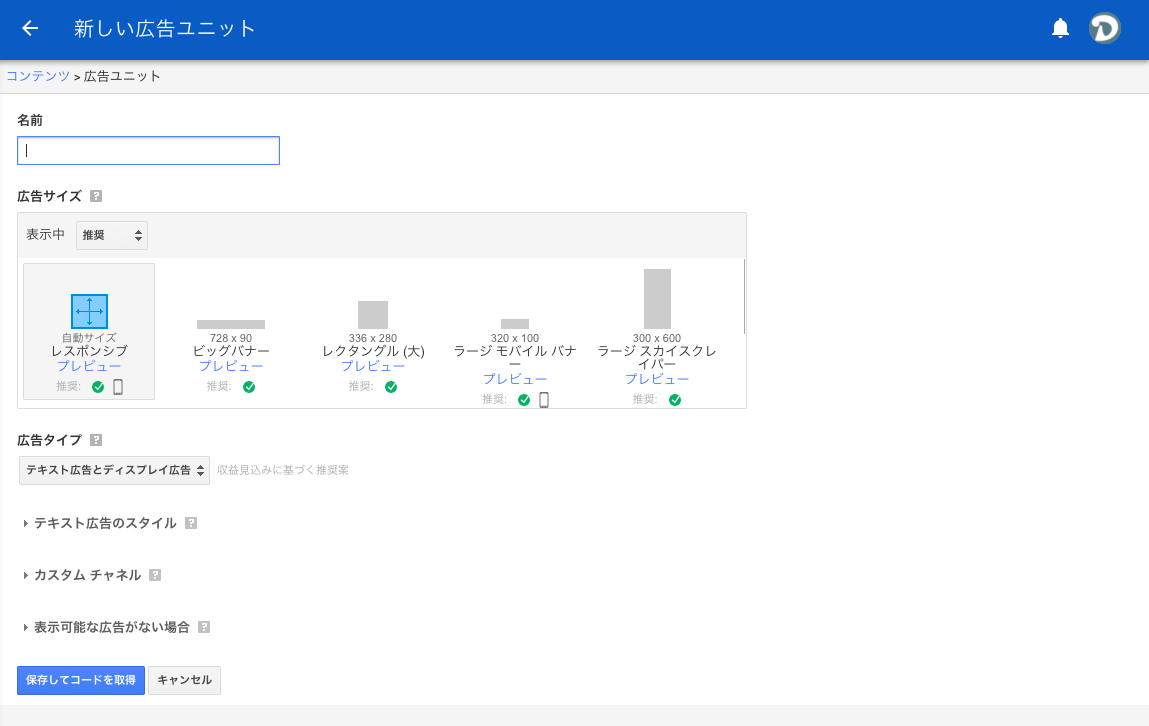Open the notifications bell

tap(1060, 28)
